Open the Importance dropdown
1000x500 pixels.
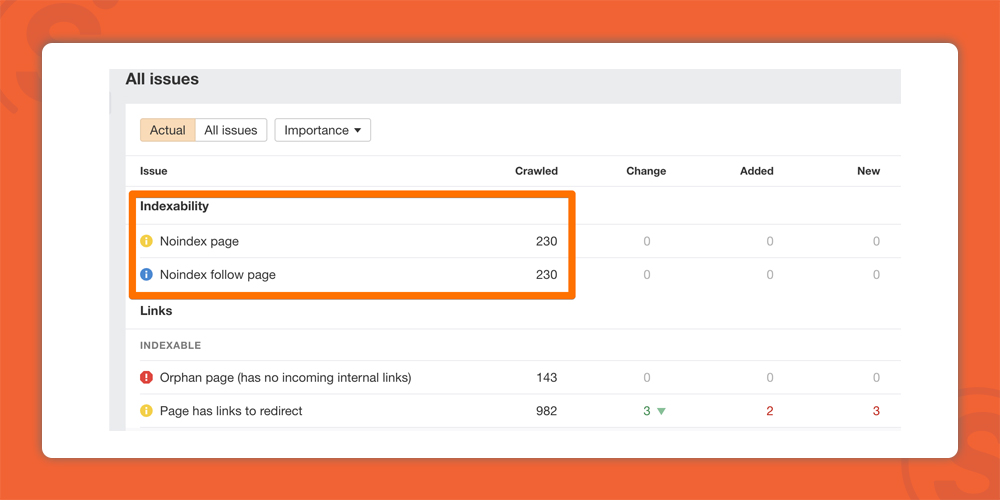click(323, 130)
